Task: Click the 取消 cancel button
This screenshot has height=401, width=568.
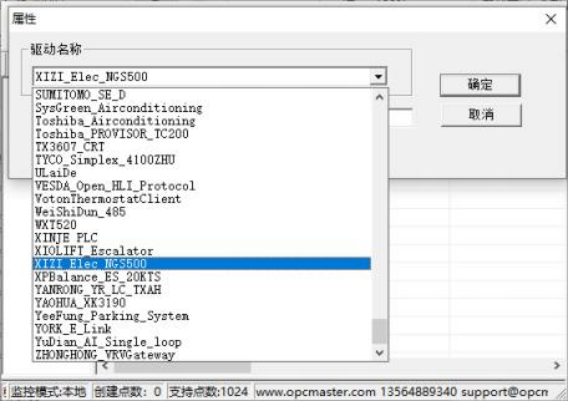Action: 481,115
